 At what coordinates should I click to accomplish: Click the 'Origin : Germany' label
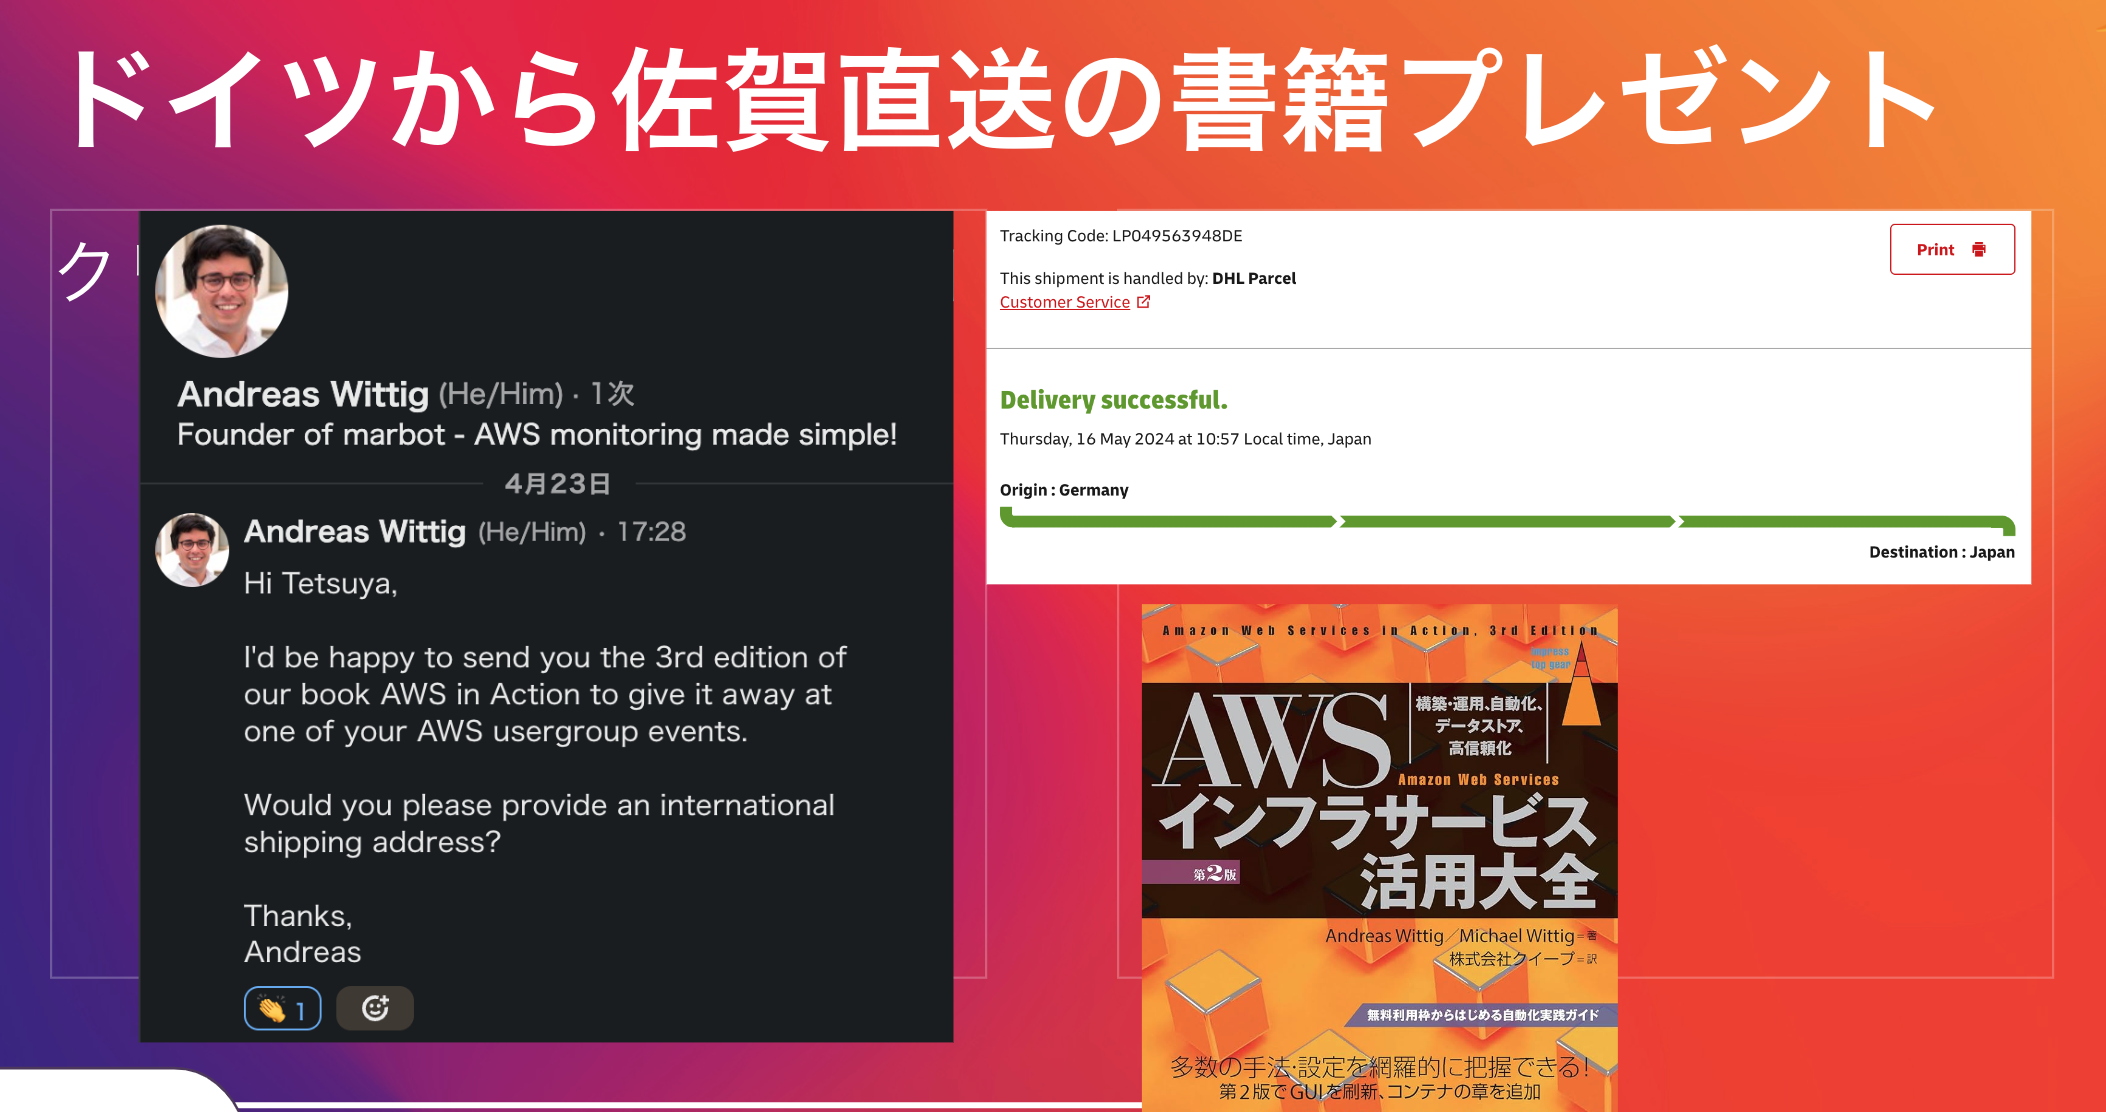[1064, 490]
